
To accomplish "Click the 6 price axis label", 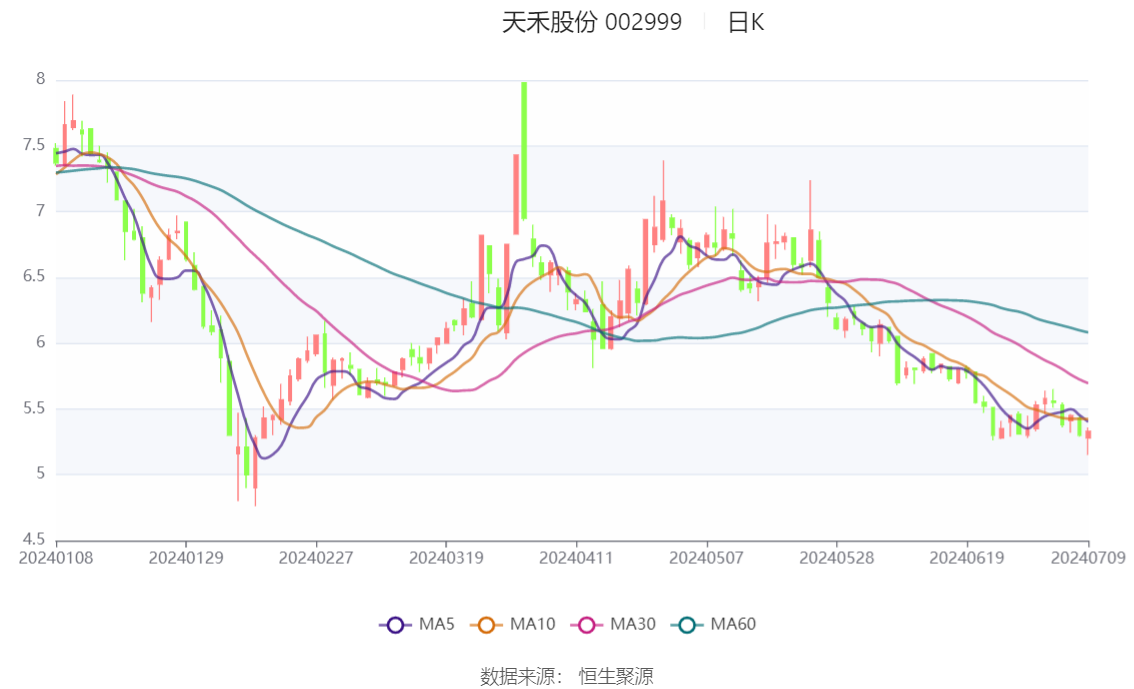I will tap(40, 342).
